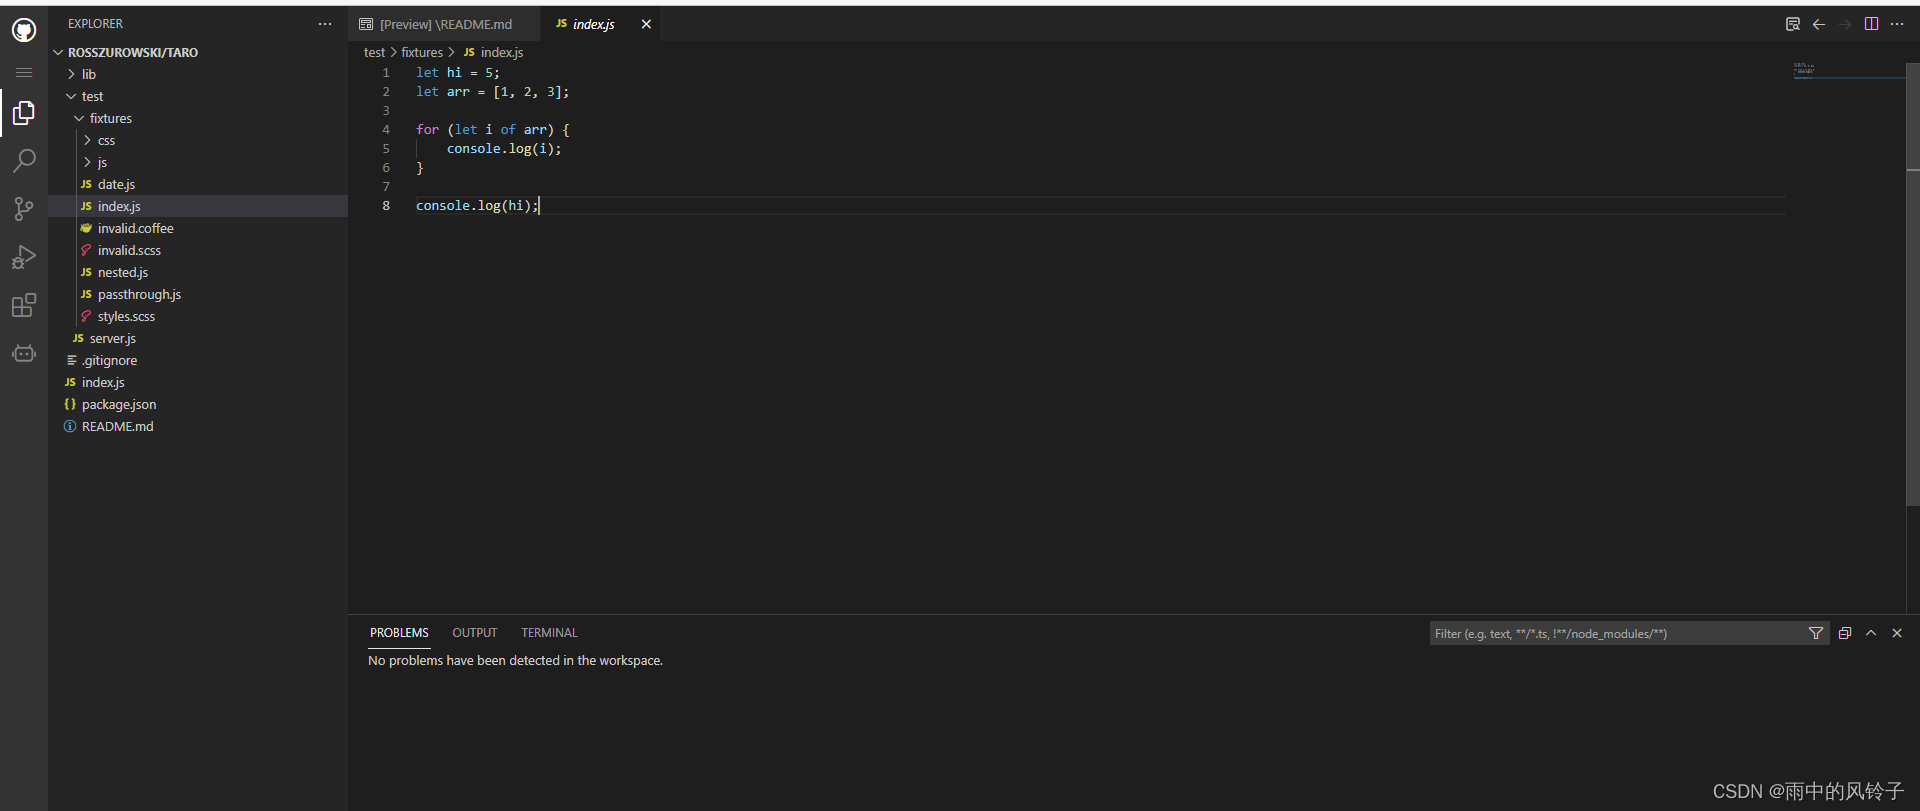Click the filter funnel icon in Problems
Viewport: 1920px width, 811px height.
pyautogui.click(x=1816, y=633)
